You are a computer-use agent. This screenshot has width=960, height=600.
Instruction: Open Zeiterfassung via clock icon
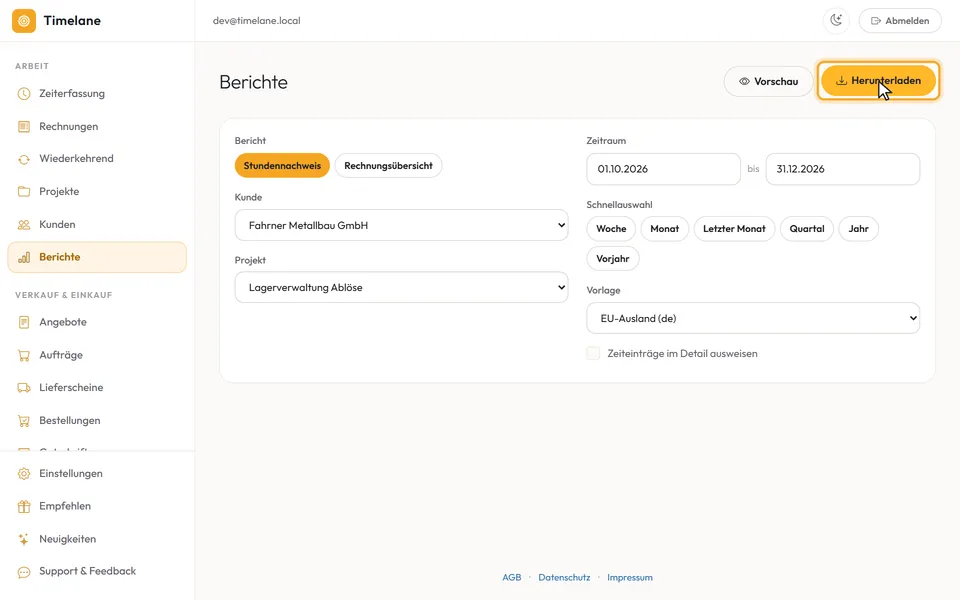click(24, 94)
